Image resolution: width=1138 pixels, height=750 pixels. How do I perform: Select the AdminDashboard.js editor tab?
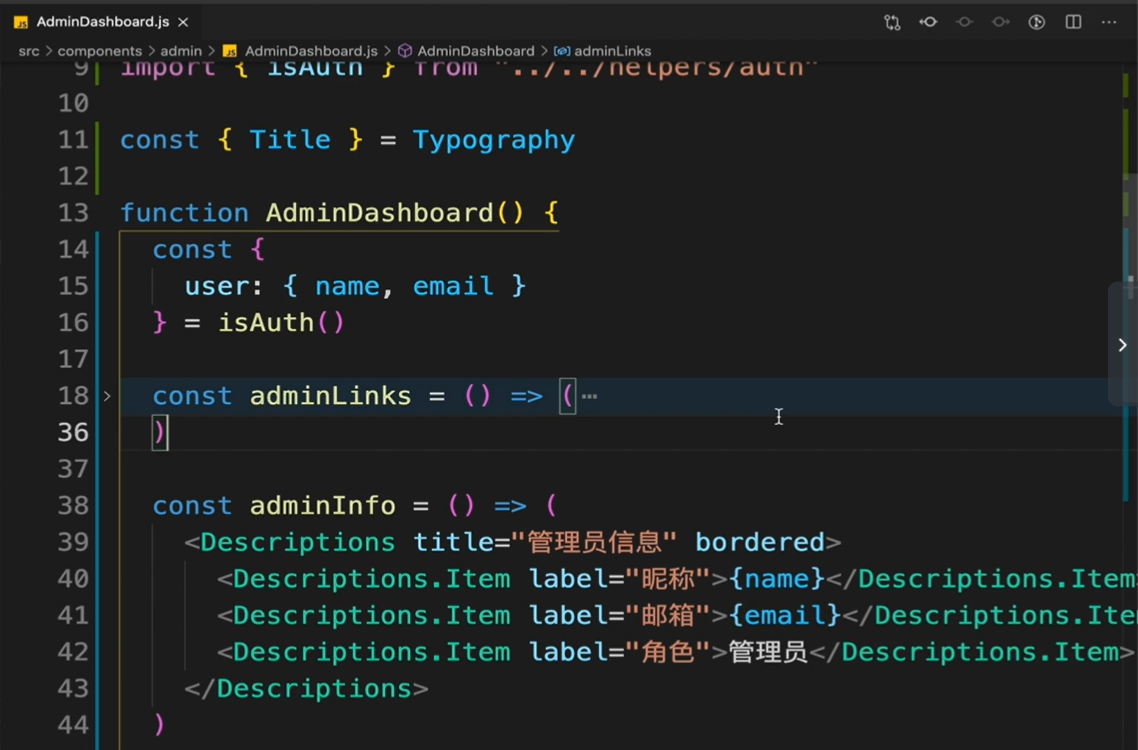pyautogui.click(x=102, y=22)
